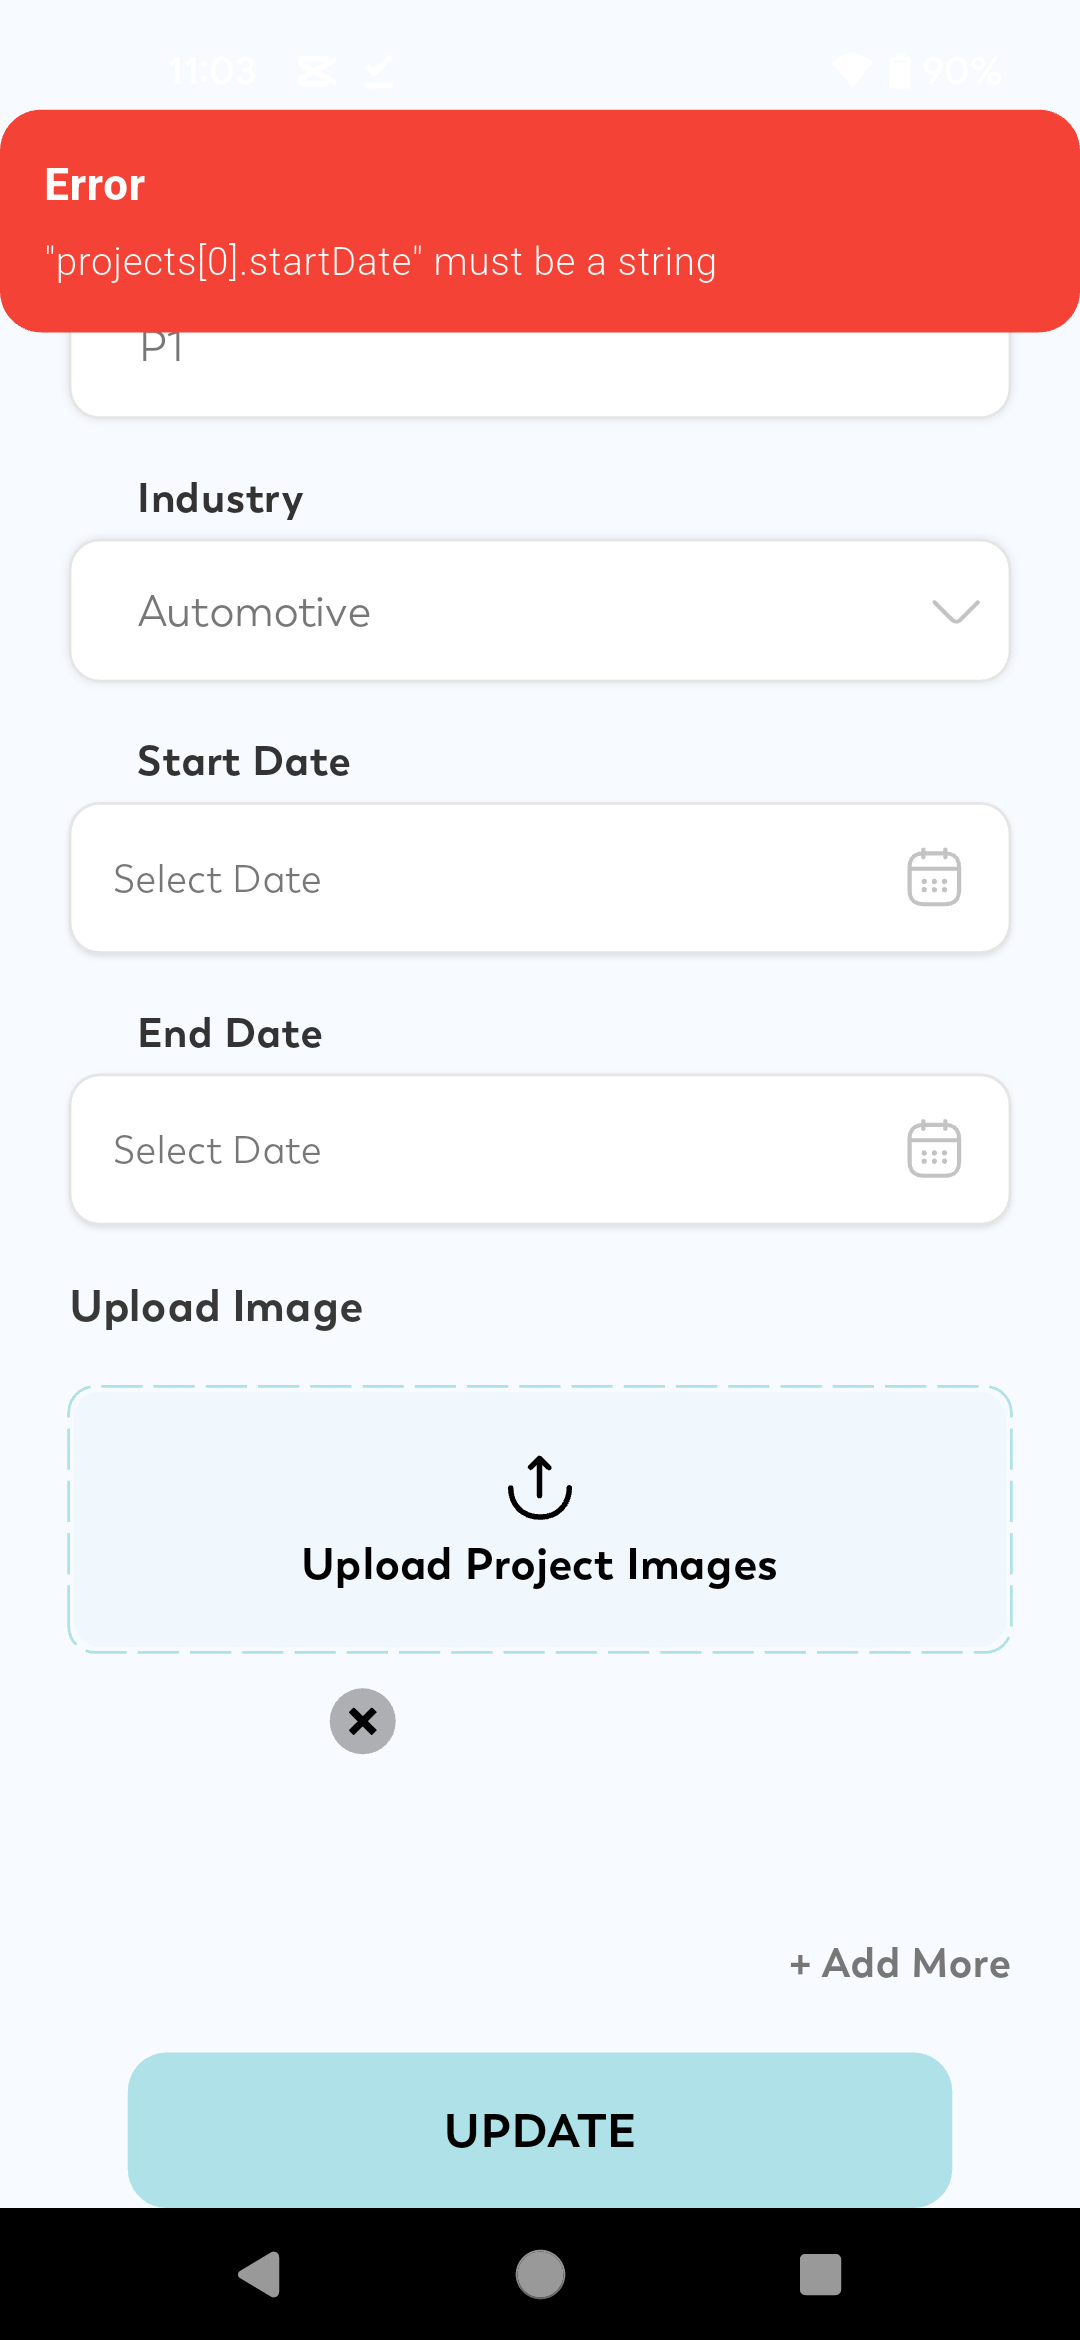The height and width of the screenshot is (2340, 1080).
Task: Dismiss the red Error notification title
Action: click(95, 185)
